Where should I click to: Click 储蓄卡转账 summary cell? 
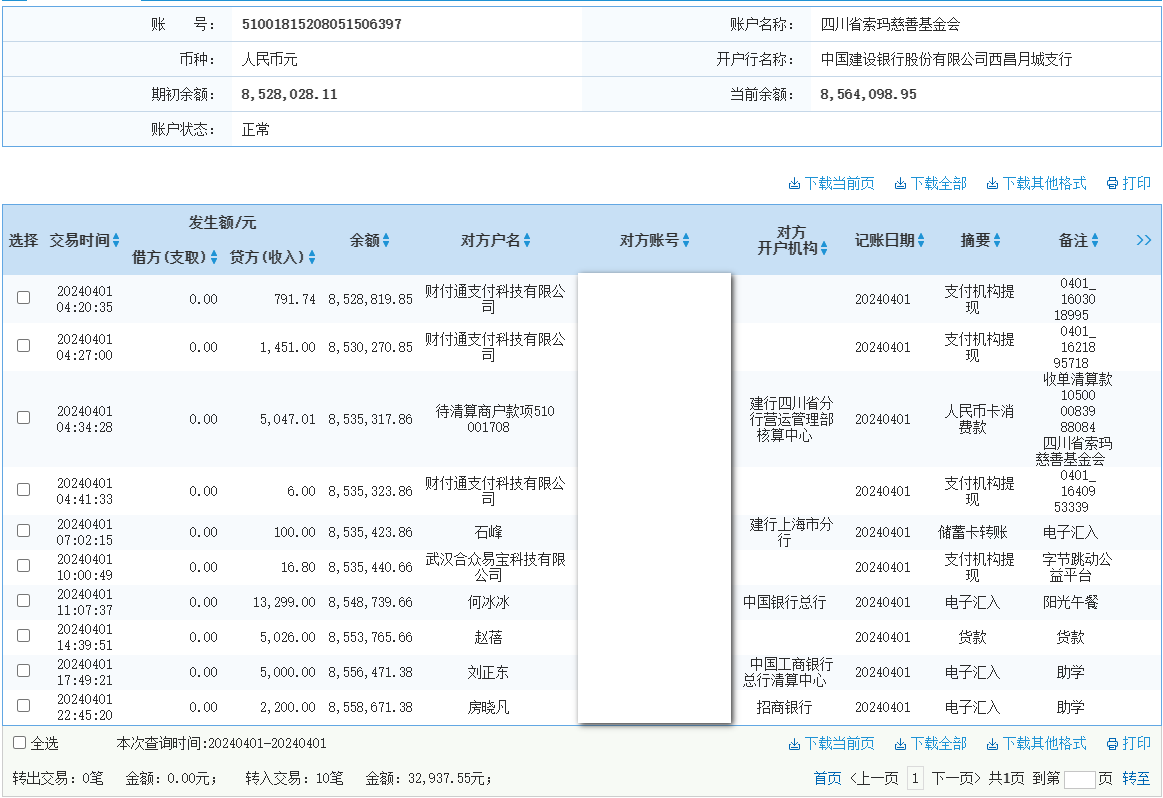click(x=972, y=532)
